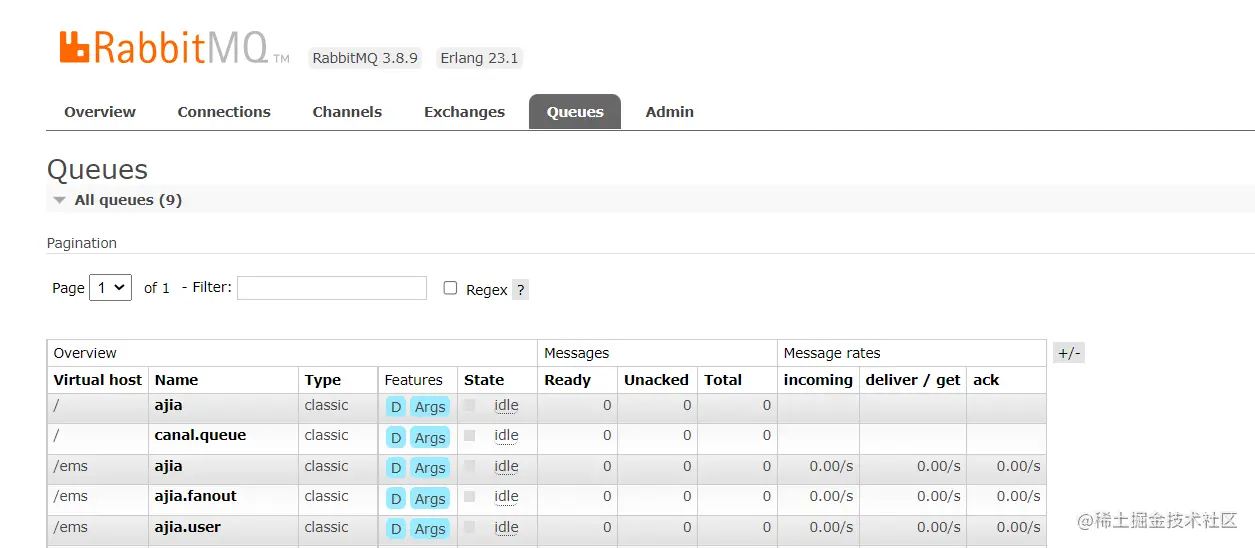Click the 0.00/s ack value for ajia.user
1255x548 pixels.
[x=1018, y=527]
